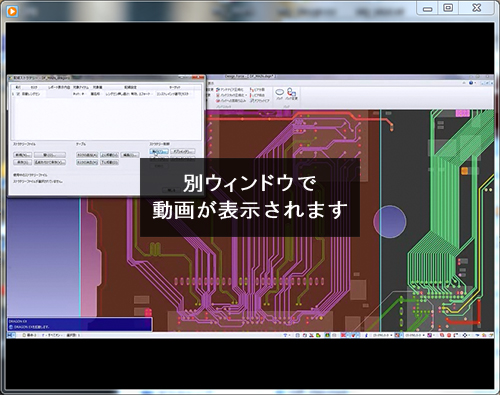Open the coordinate dropdown in the status bar
500x395 pixels.
[381, 335]
